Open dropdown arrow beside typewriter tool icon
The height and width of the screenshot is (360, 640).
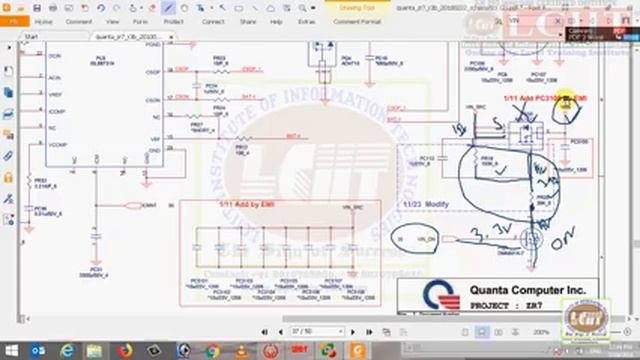point(211,8)
